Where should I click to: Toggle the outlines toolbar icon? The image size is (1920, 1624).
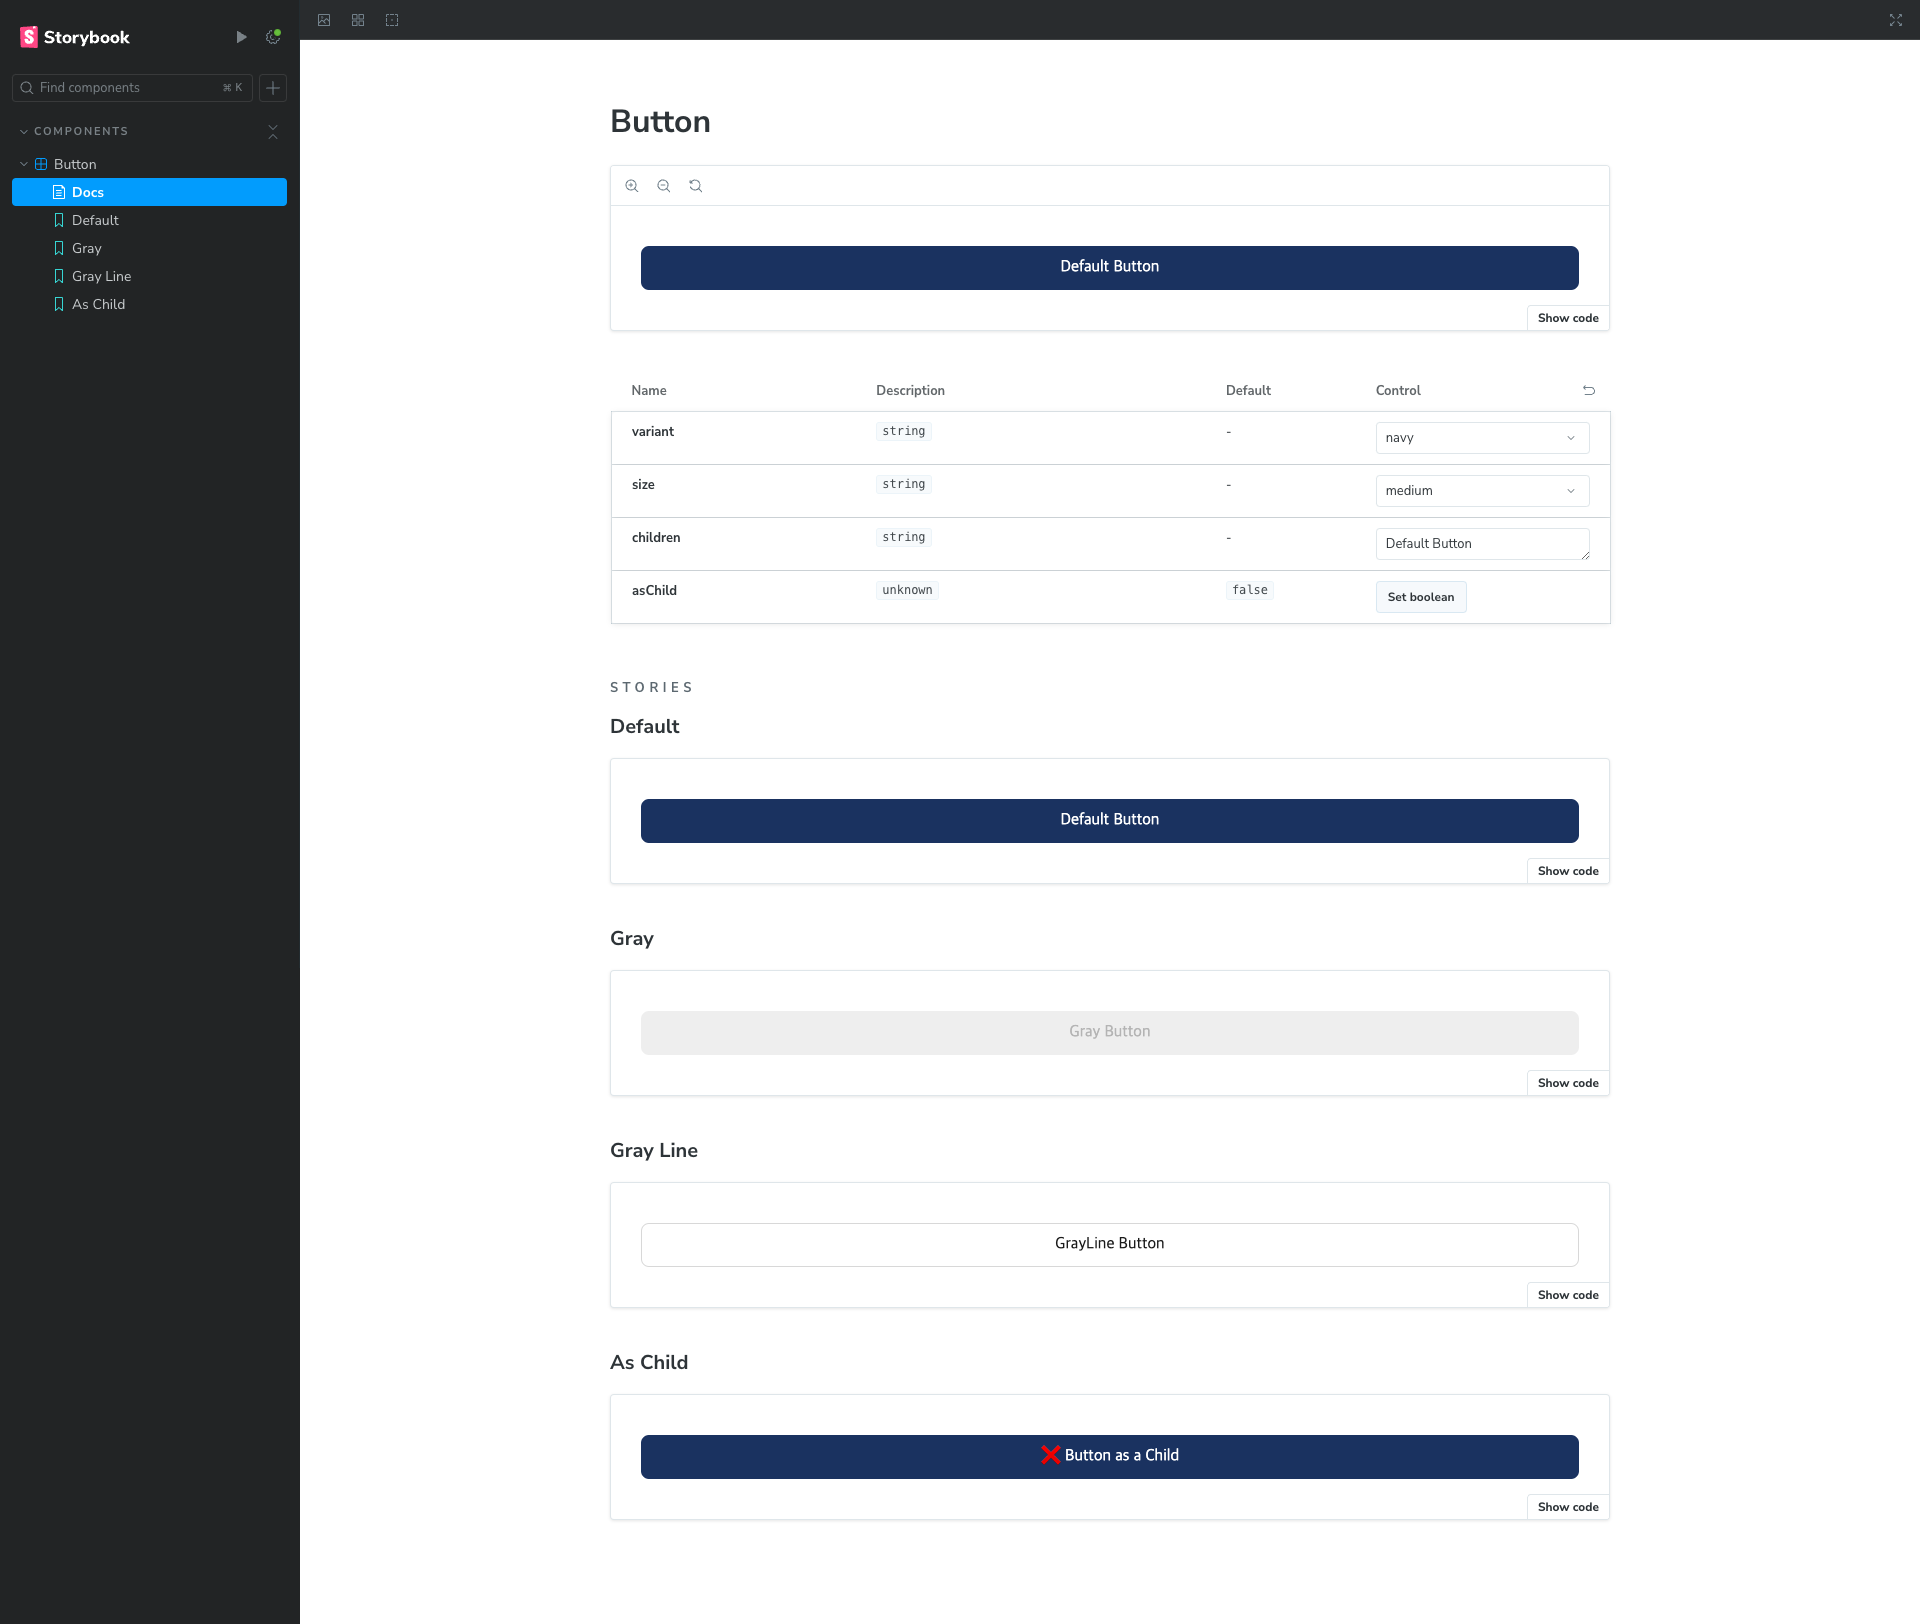[392, 20]
